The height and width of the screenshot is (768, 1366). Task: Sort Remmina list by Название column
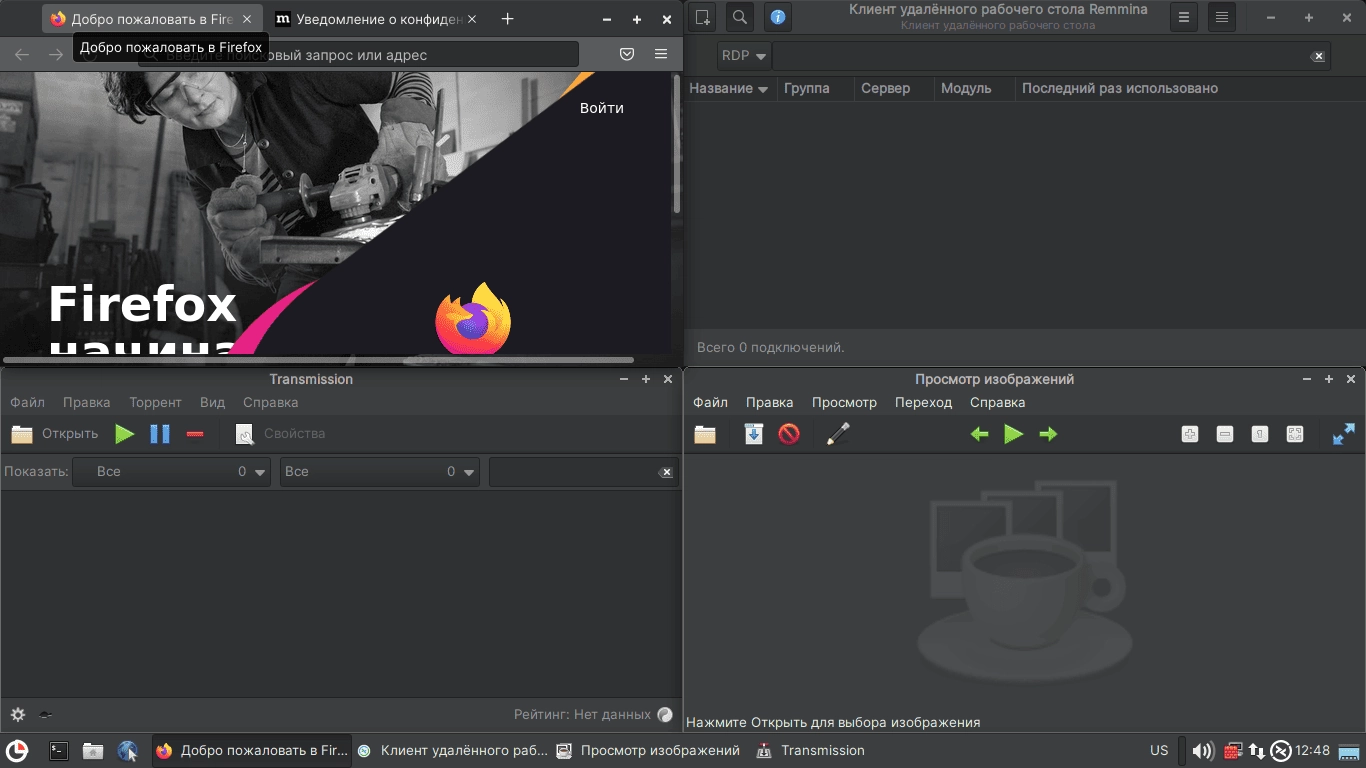729,88
